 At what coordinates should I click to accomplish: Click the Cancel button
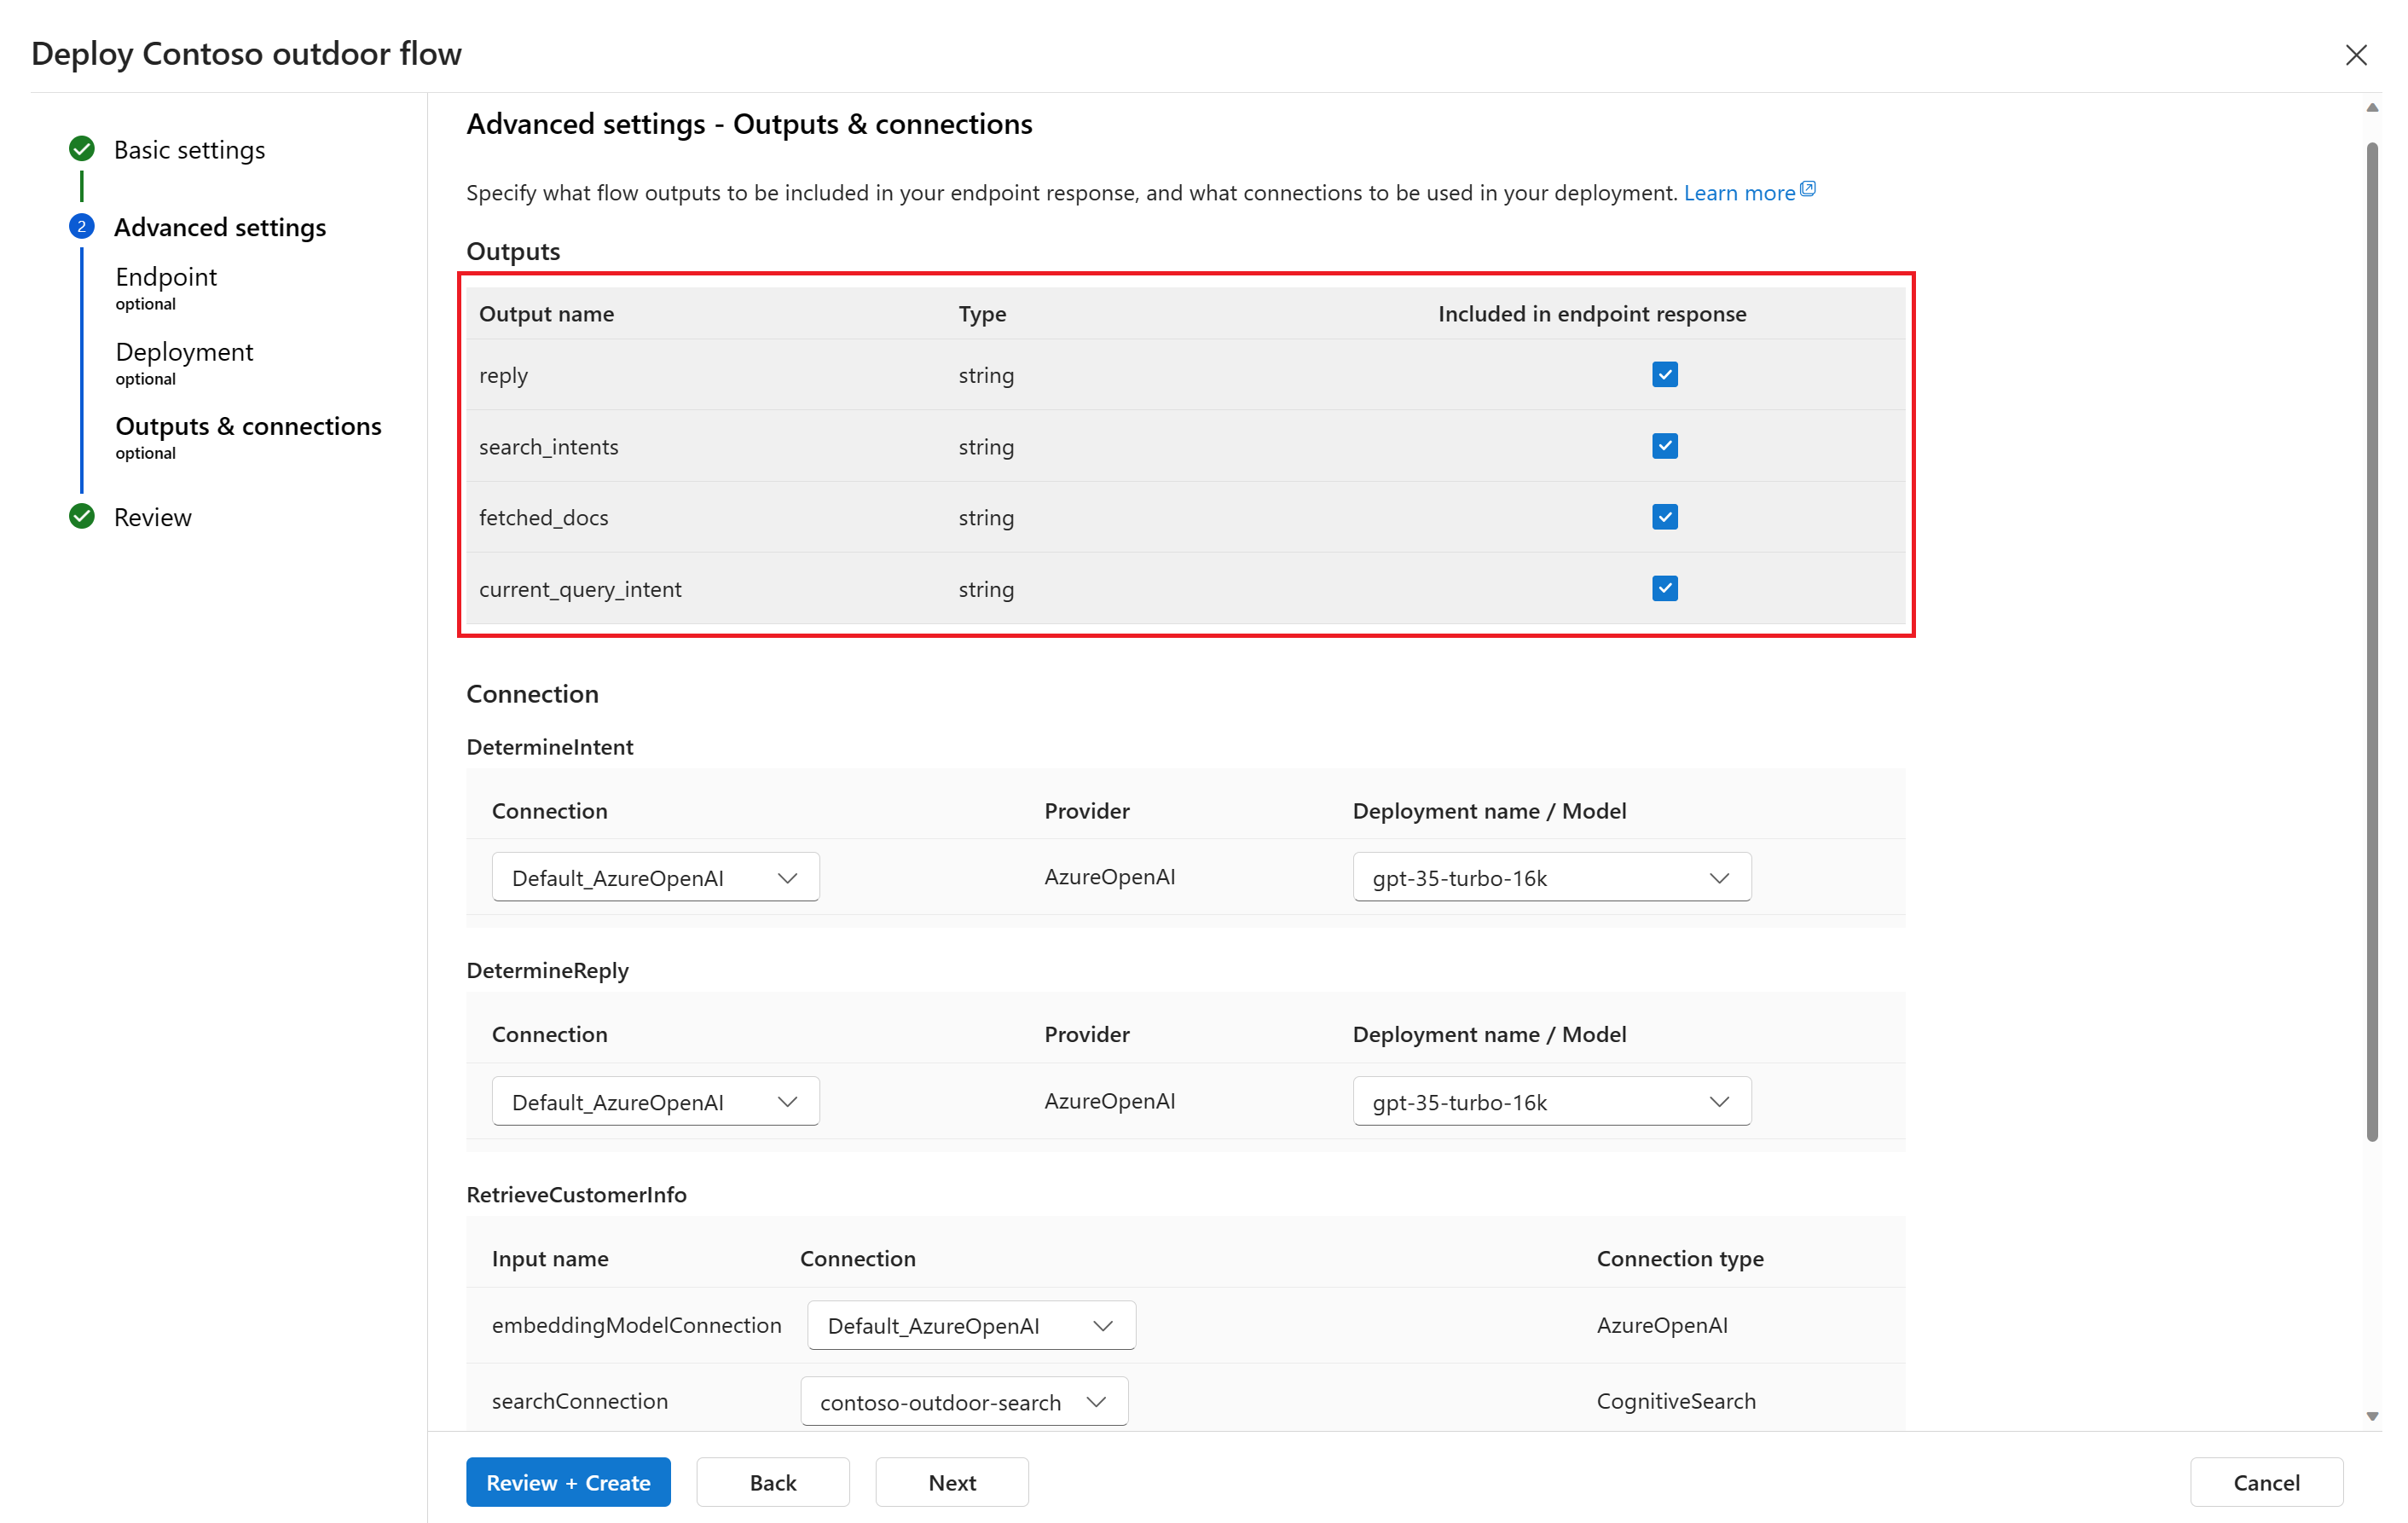[2266, 1482]
